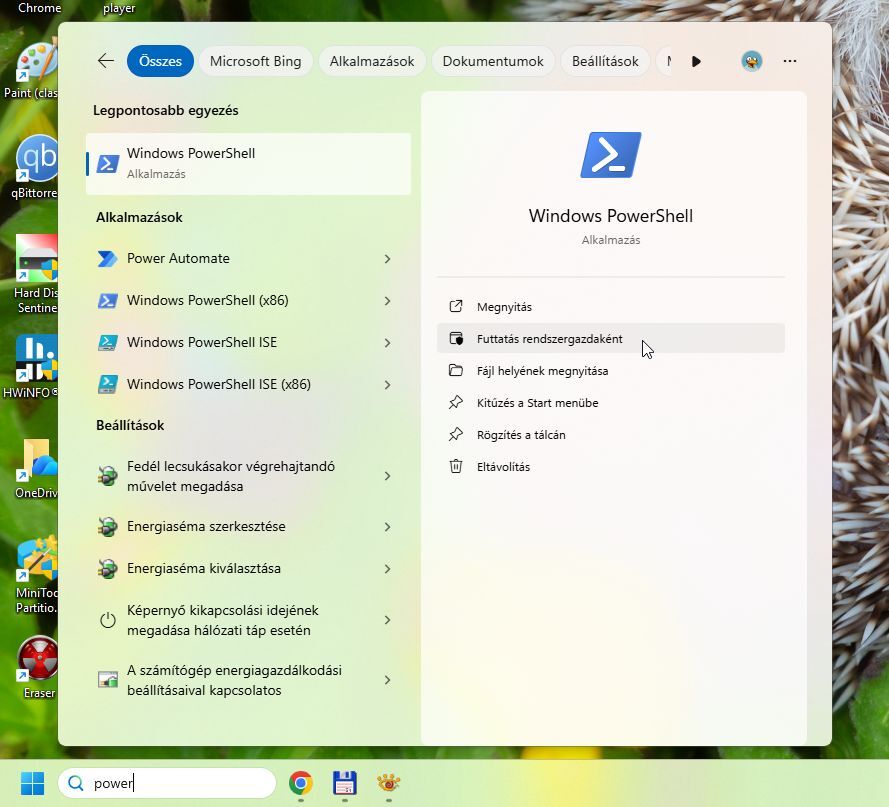Open Energiaséma kiválasztása setting
This screenshot has height=807, width=889.
[x=248, y=569]
